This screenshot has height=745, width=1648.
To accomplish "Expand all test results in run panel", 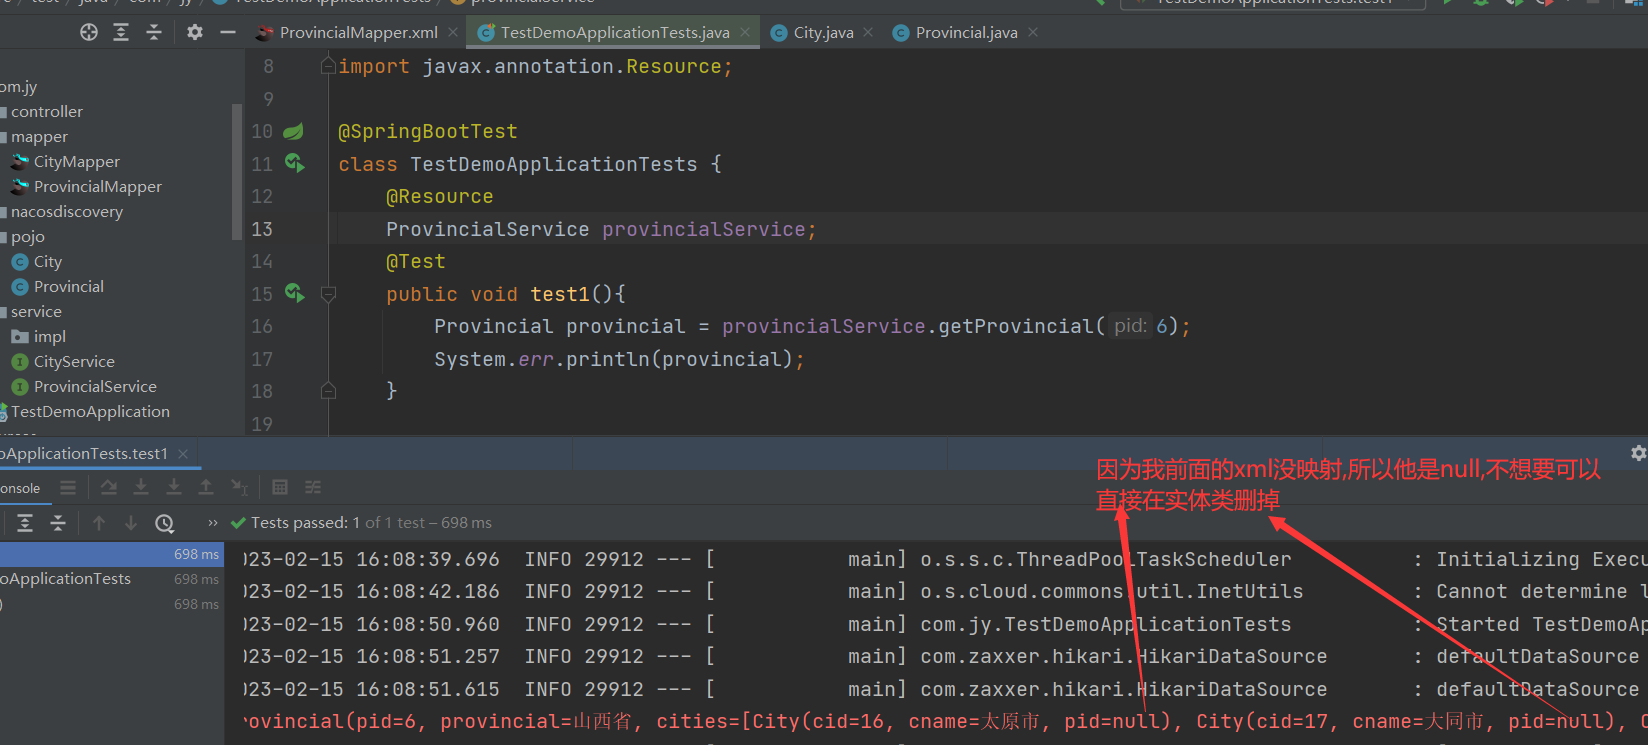I will (x=25, y=523).
